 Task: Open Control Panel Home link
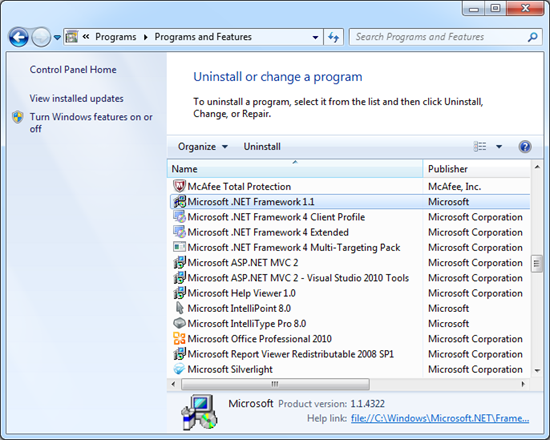click(73, 69)
